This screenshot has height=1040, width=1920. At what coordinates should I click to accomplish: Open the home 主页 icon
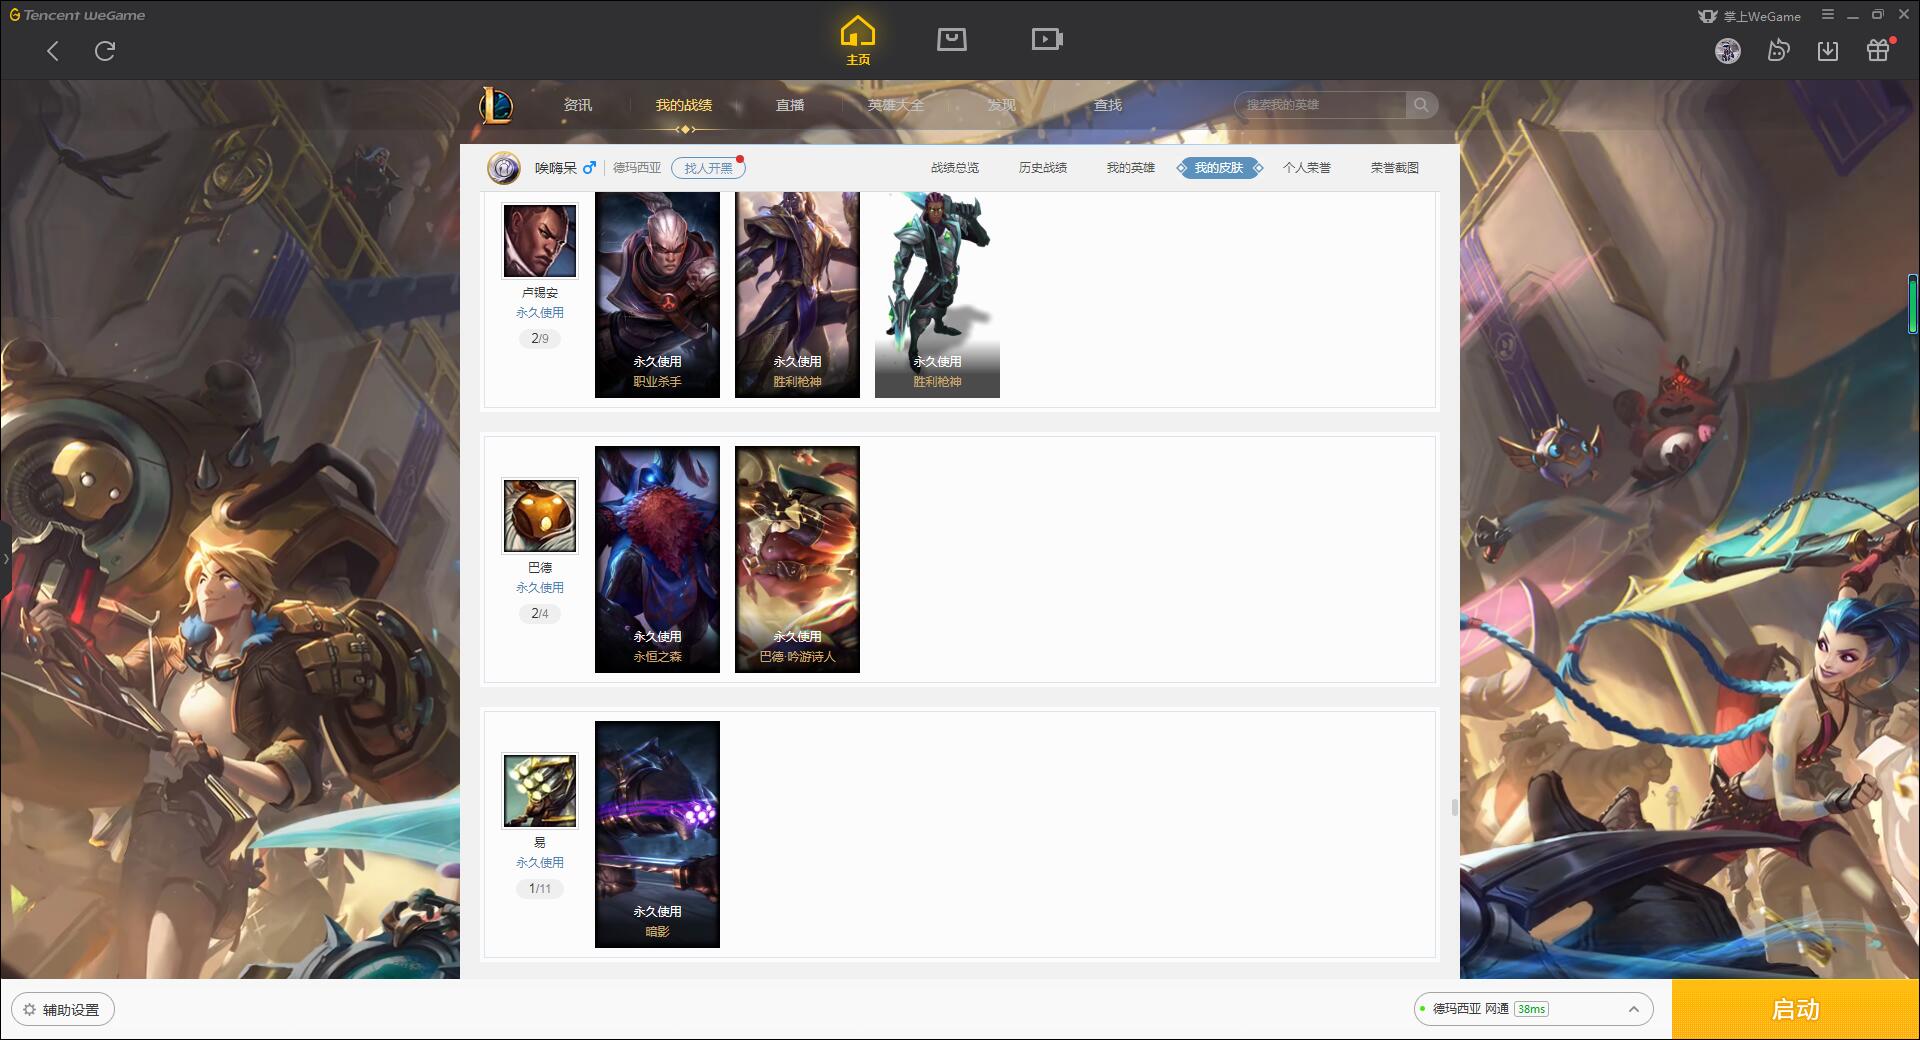858,41
